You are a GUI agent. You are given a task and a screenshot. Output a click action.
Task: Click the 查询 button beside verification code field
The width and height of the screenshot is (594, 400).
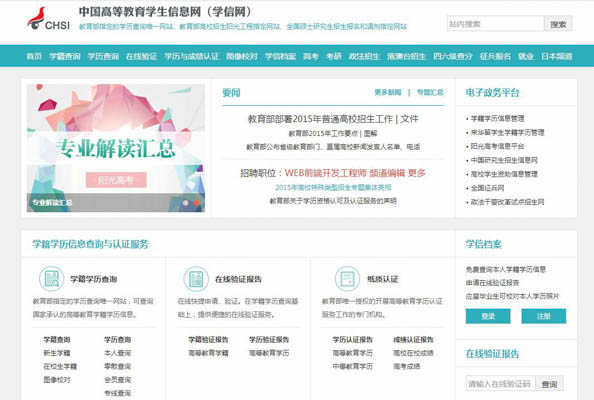(549, 384)
